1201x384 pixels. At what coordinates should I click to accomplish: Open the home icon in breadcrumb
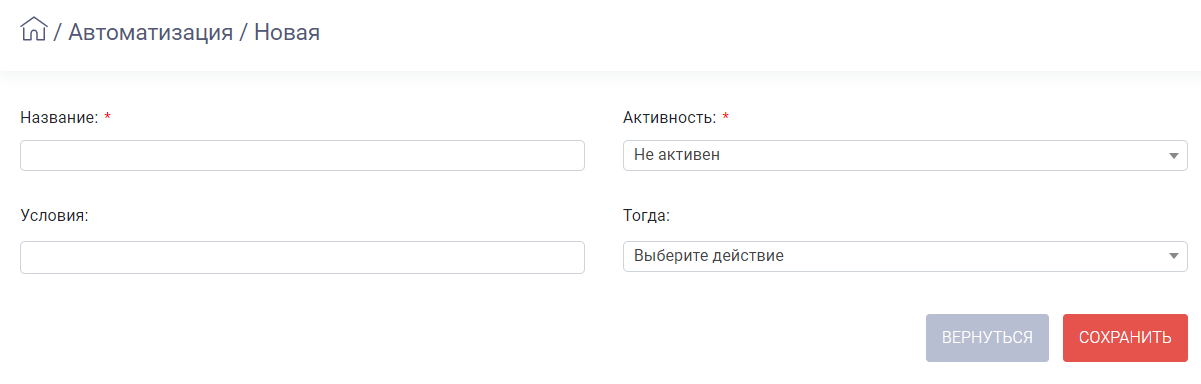tap(33, 30)
